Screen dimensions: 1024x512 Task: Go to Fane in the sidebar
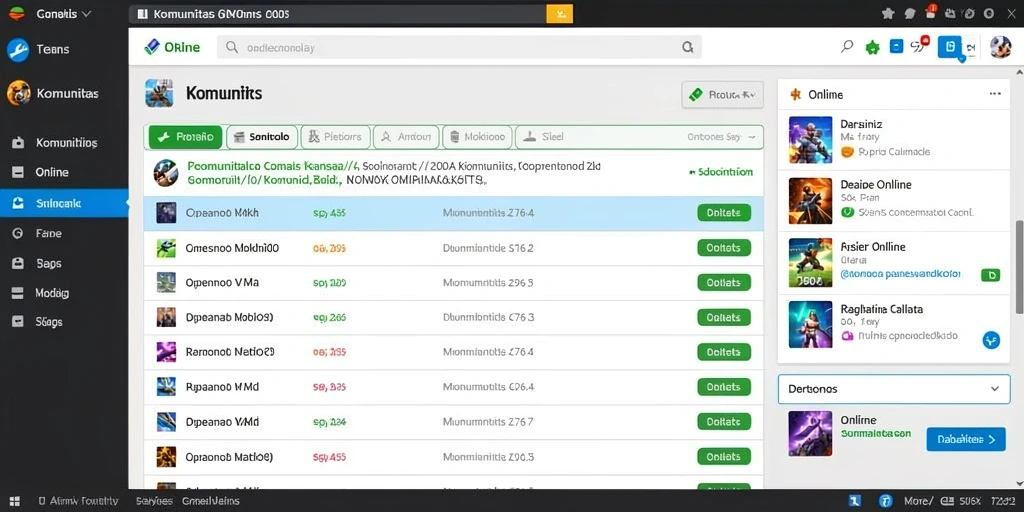click(37, 233)
